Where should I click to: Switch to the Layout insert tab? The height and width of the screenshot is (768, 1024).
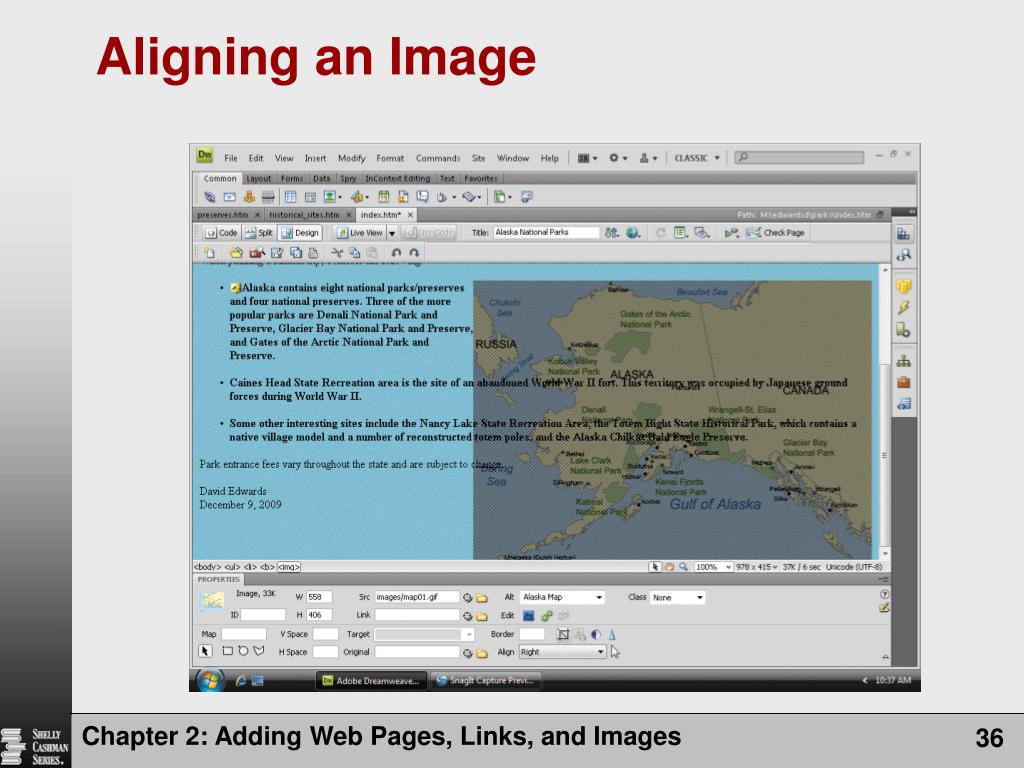coord(259,178)
